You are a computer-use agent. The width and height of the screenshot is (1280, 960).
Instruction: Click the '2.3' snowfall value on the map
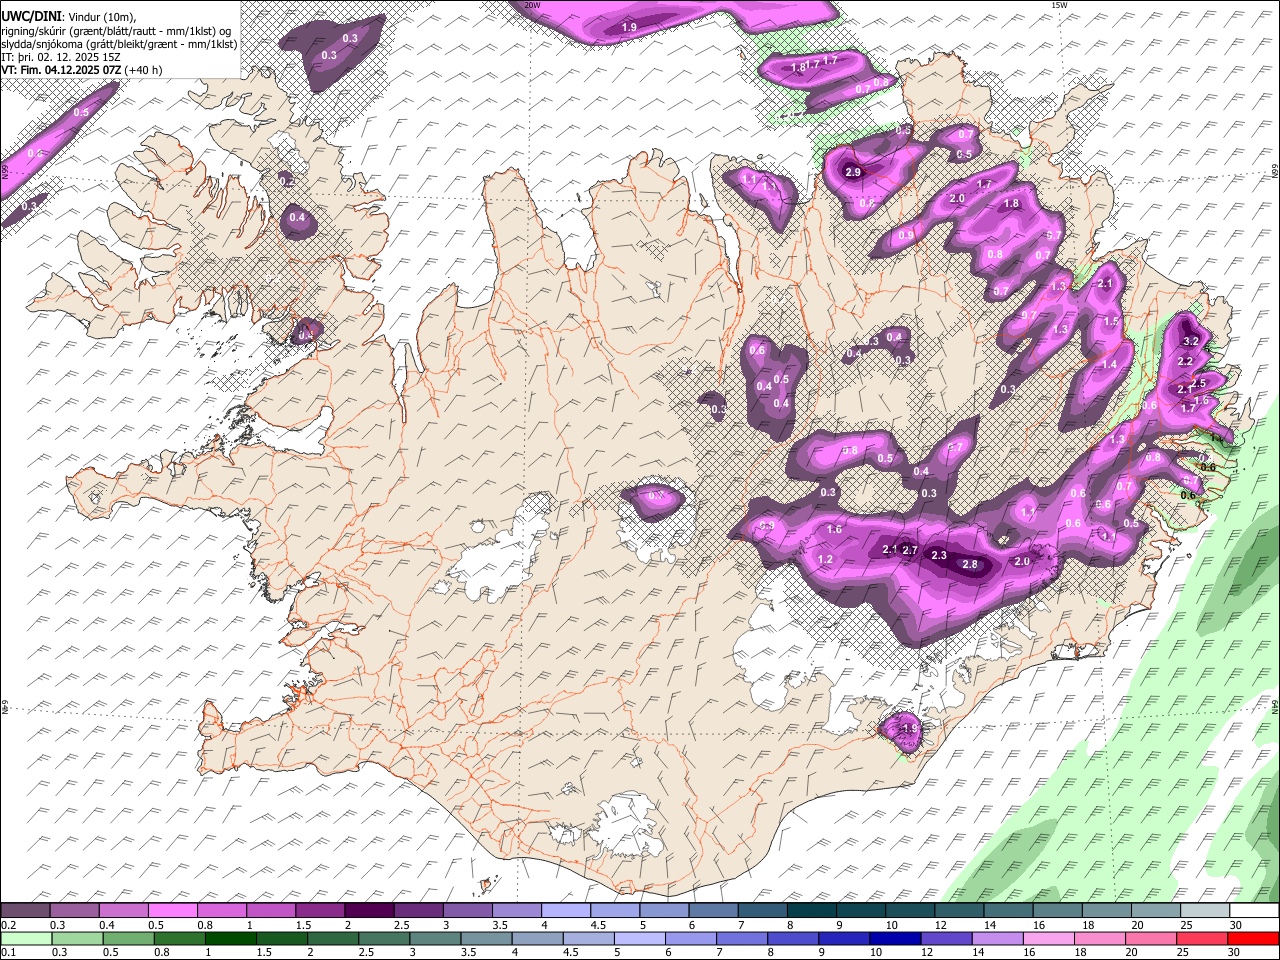tap(938, 555)
